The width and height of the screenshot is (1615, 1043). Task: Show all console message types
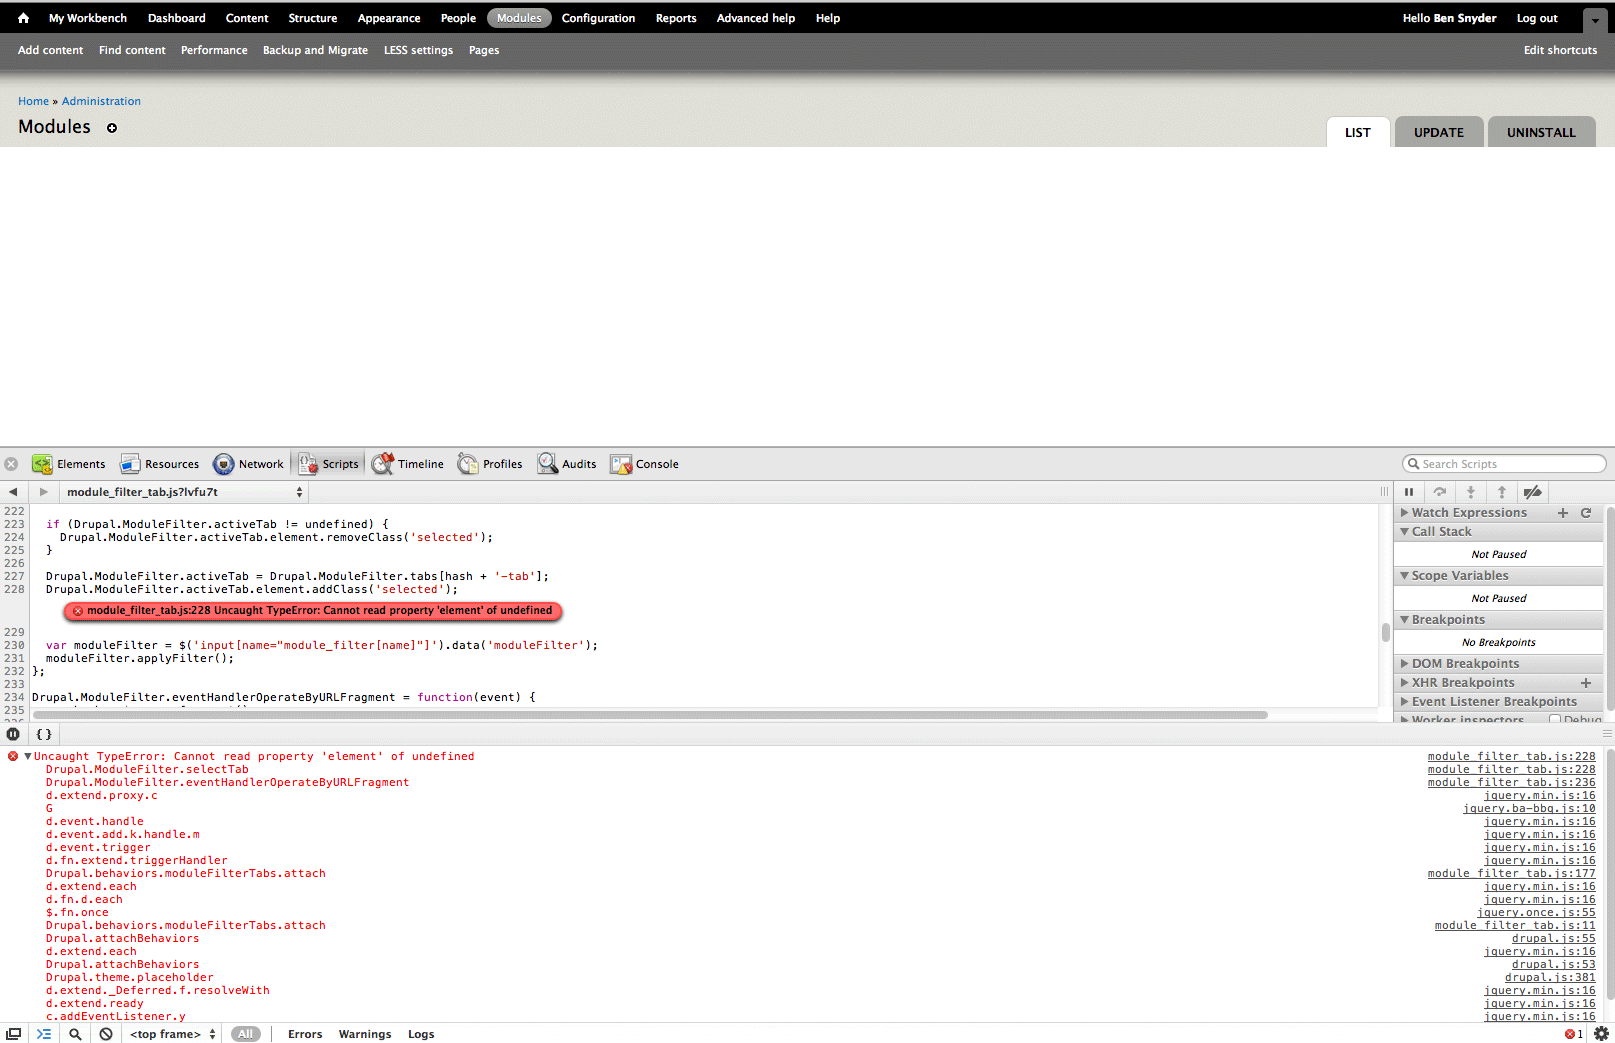tap(246, 1034)
